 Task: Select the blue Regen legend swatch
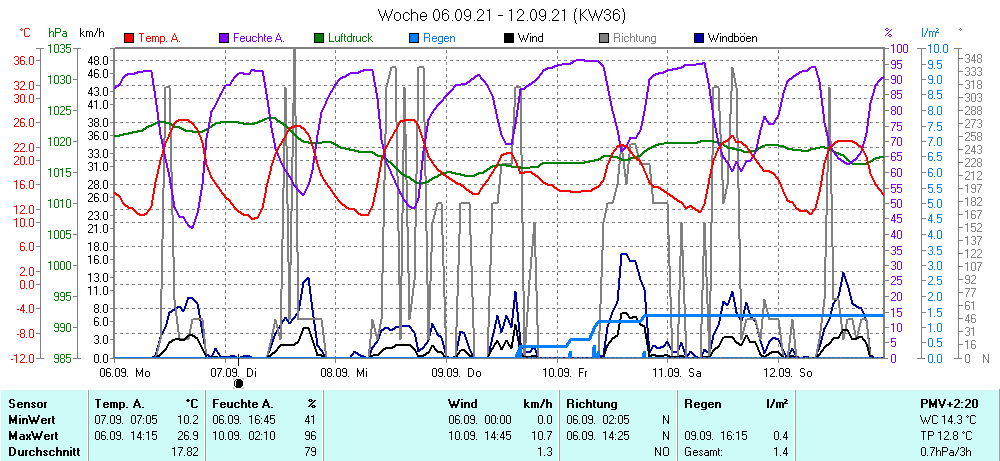point(414,38)
